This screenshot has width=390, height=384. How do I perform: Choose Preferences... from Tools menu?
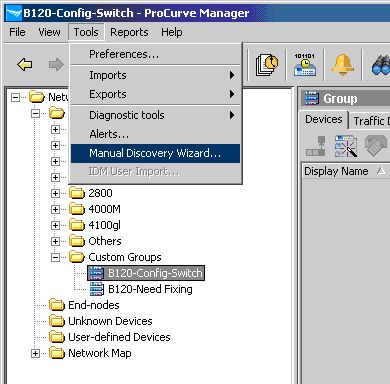point(155,54)
